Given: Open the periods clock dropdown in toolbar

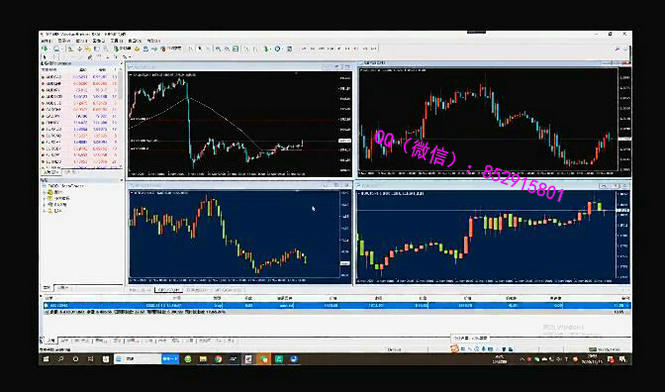Looking at the screenshot, I should [277, 49].
